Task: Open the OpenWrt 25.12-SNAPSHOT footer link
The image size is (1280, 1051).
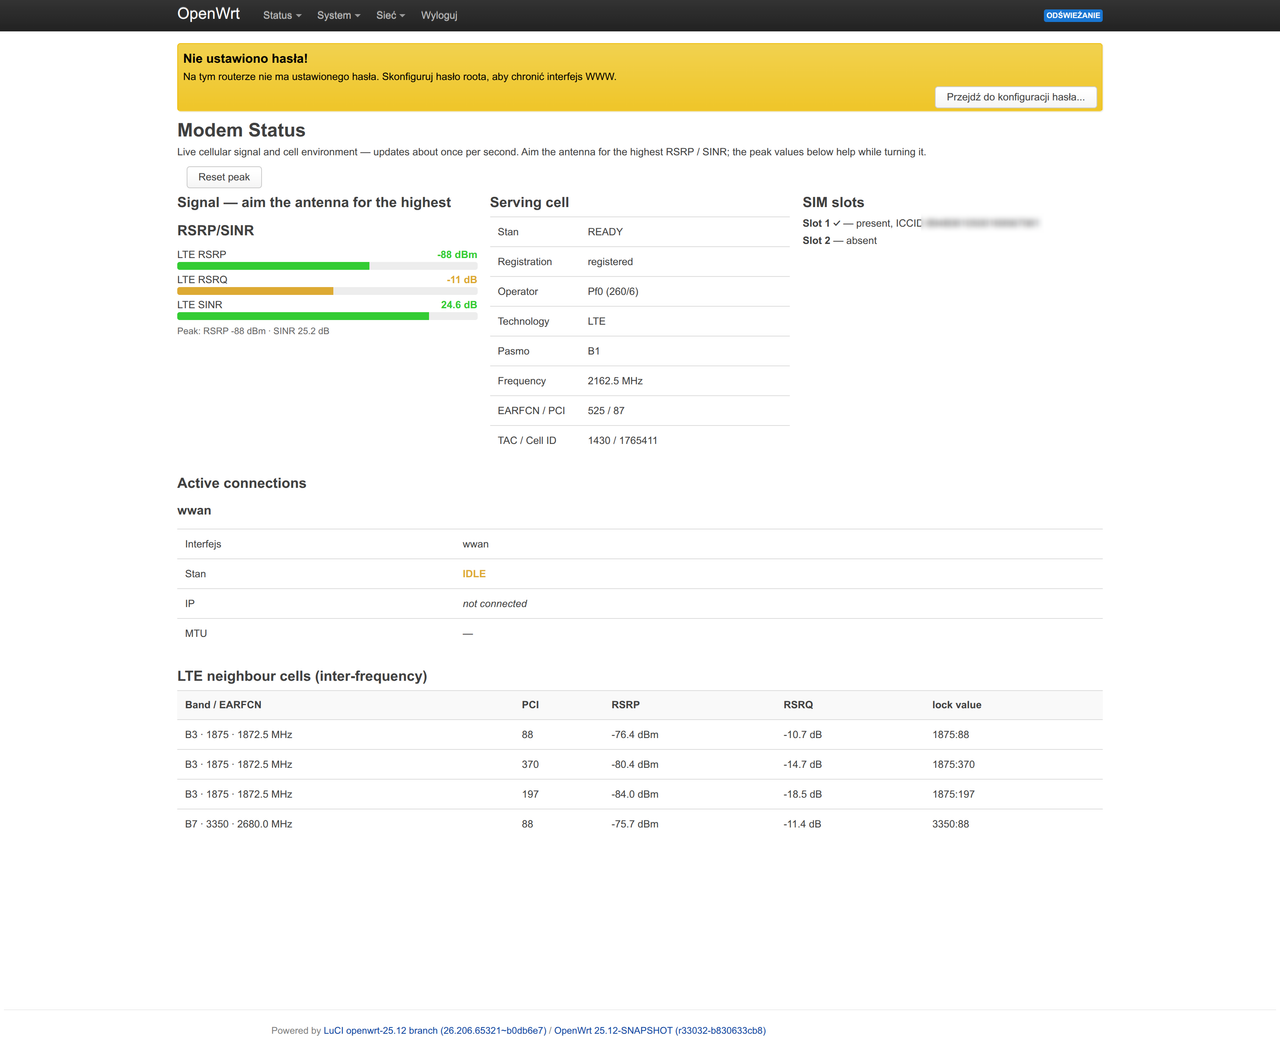Action: 660,1030
